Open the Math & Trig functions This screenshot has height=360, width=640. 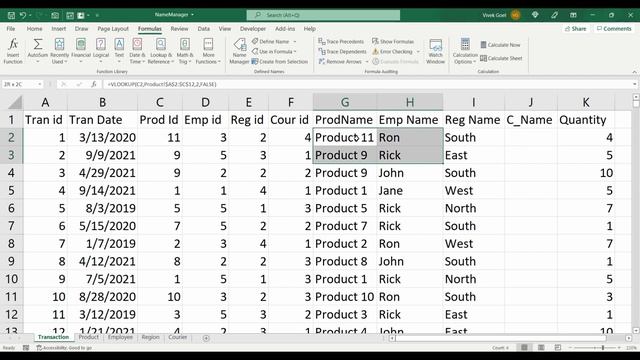point(184,51)
